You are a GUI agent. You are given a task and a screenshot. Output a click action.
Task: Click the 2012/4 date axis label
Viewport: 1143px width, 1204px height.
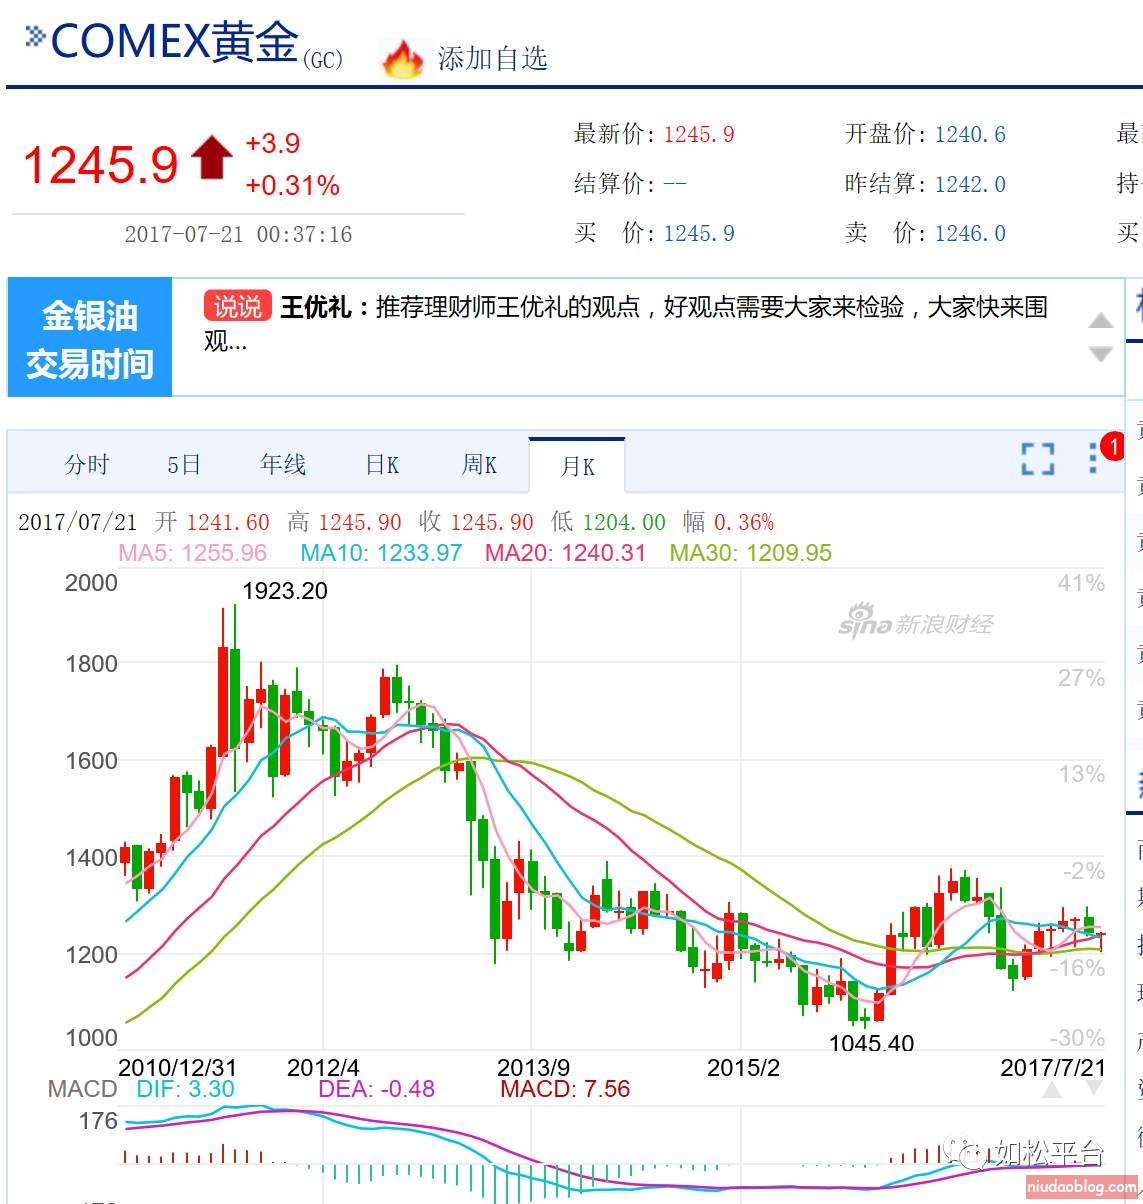click(323, 1067)
